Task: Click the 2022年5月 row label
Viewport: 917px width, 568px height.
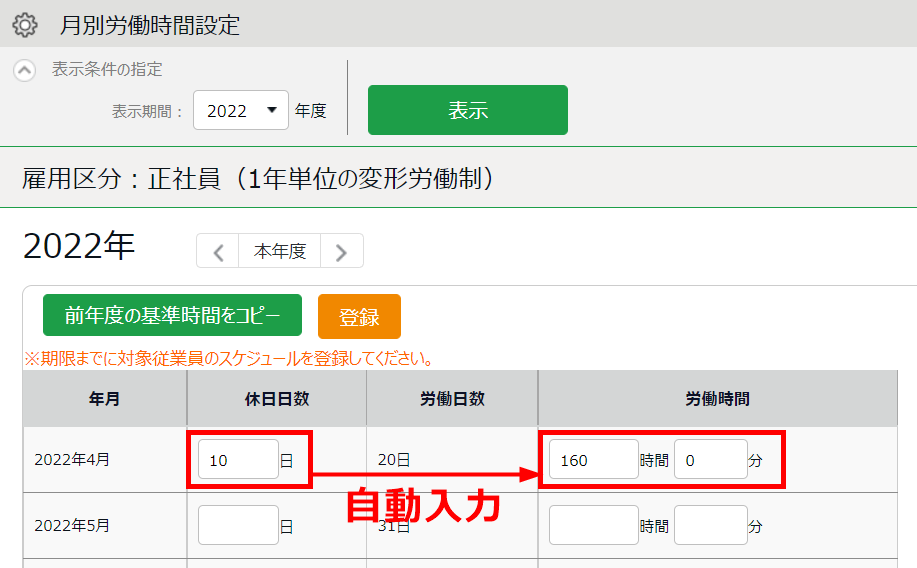Action: 72,525
